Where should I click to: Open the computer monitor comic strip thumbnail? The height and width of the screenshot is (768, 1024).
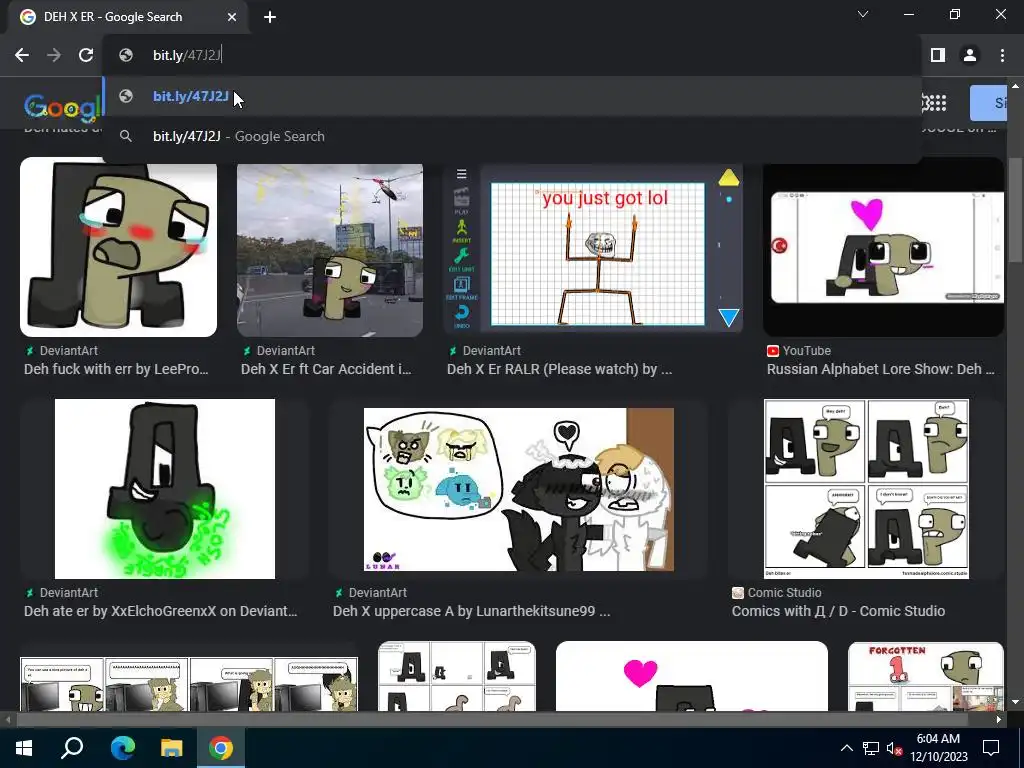click(189, 683)
